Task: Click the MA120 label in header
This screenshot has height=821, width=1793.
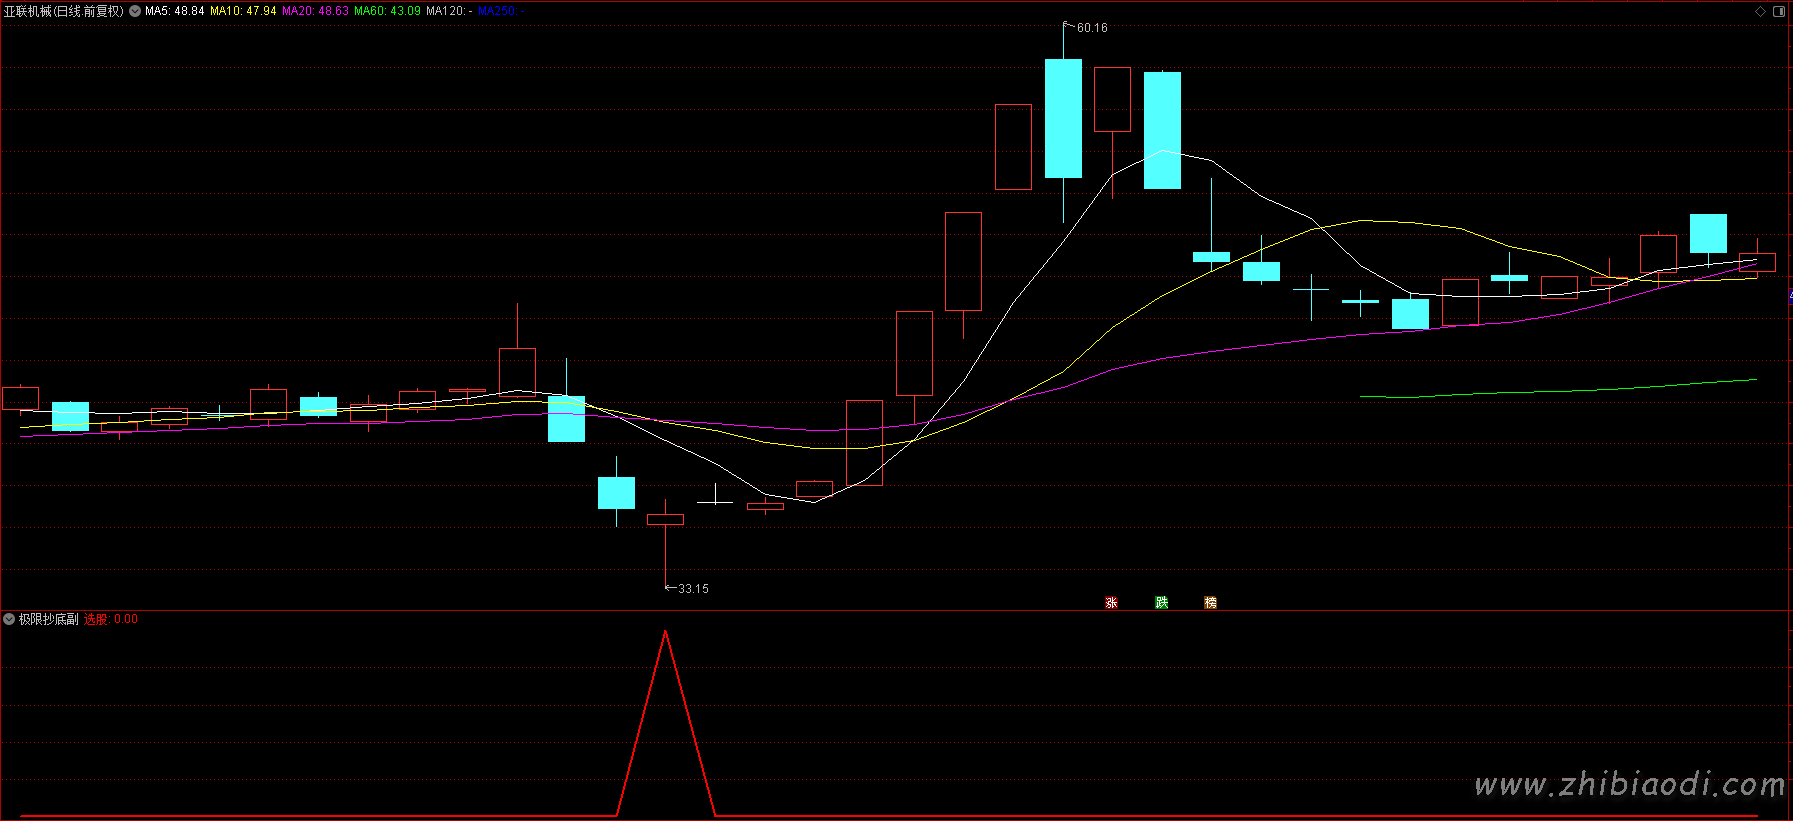Action: click(x=449, y=11)
